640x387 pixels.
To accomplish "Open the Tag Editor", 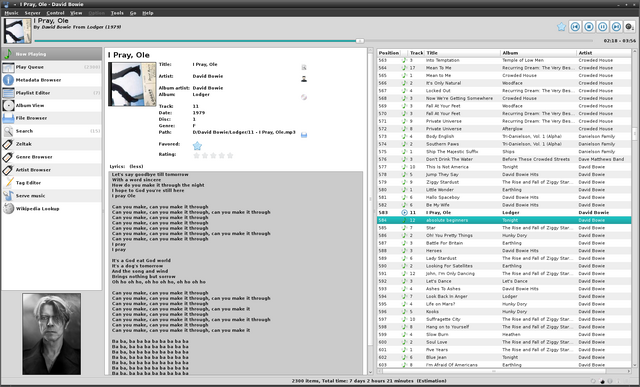I will 51,183.
